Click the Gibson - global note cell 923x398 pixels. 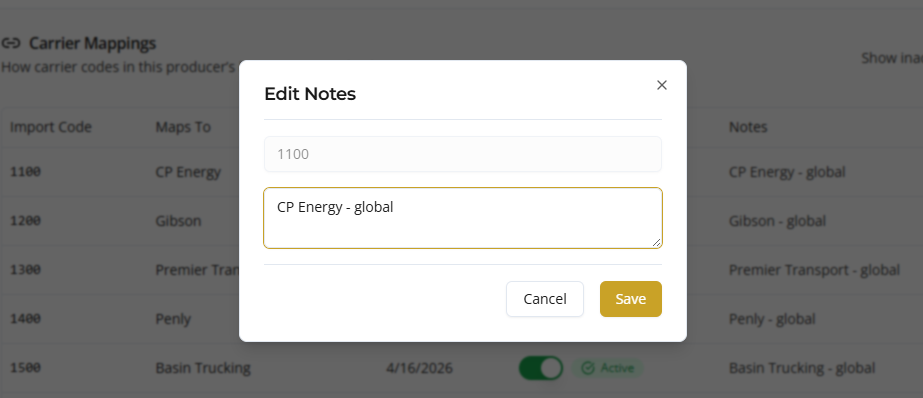click(x=777, y=221)
